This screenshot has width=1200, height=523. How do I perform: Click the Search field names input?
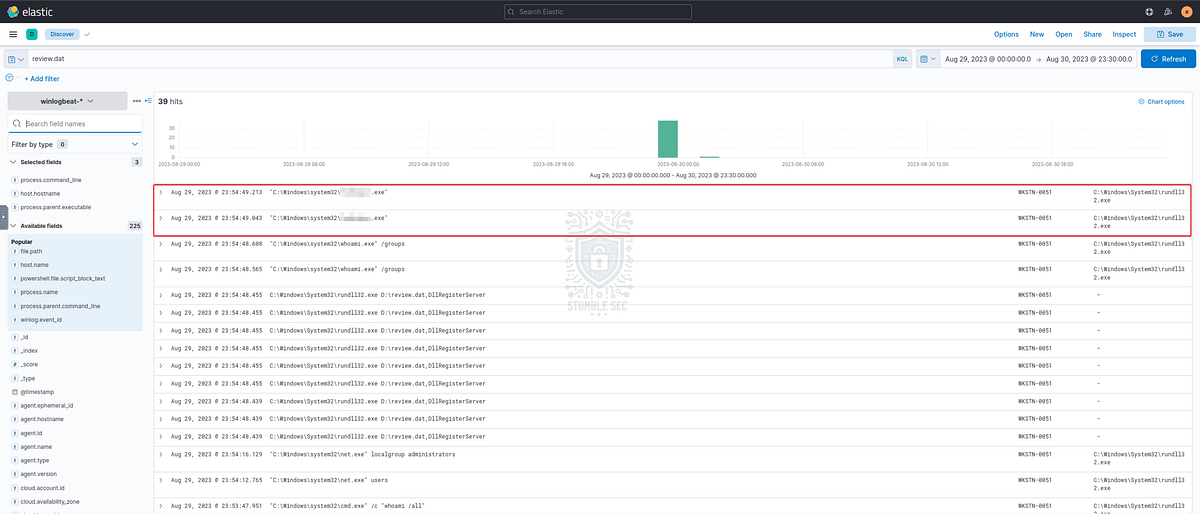point(75,123)
